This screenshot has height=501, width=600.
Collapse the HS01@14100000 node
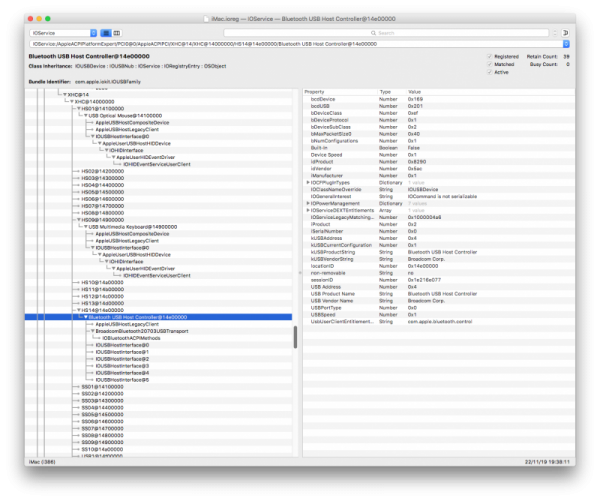coord(79,109)
